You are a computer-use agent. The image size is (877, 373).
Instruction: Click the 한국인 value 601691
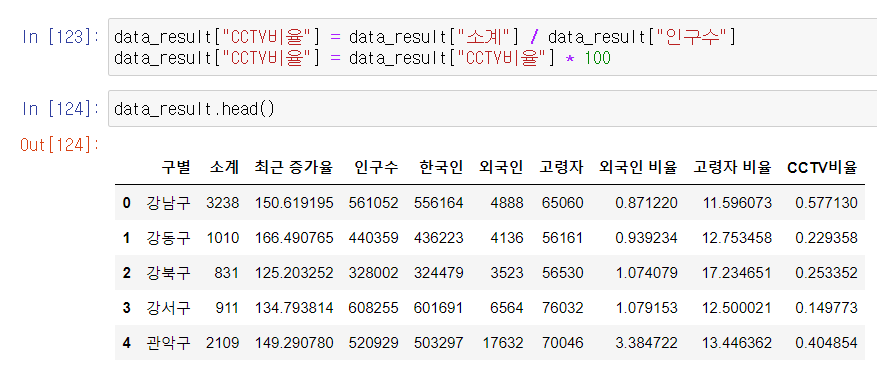tap(439, 308)
